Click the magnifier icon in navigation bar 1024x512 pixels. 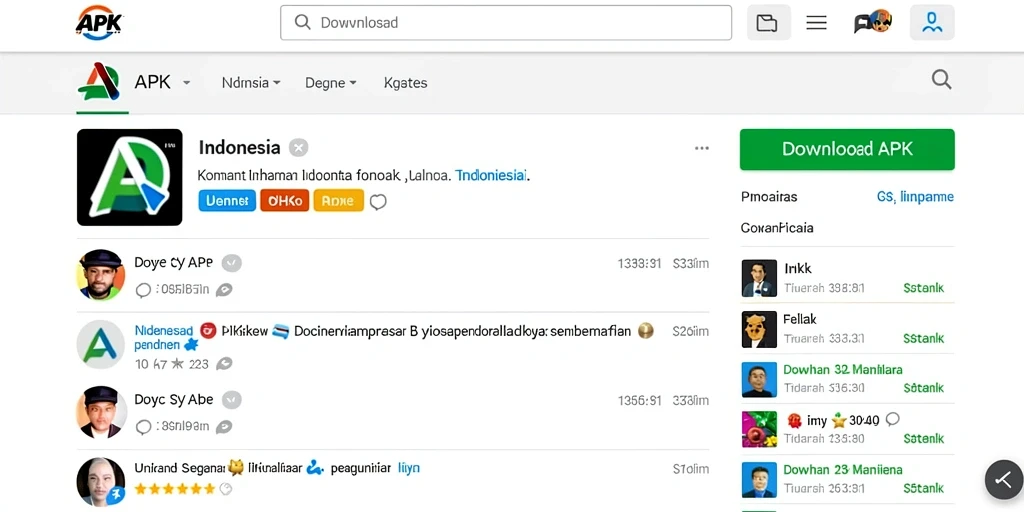tap(941, 80)
